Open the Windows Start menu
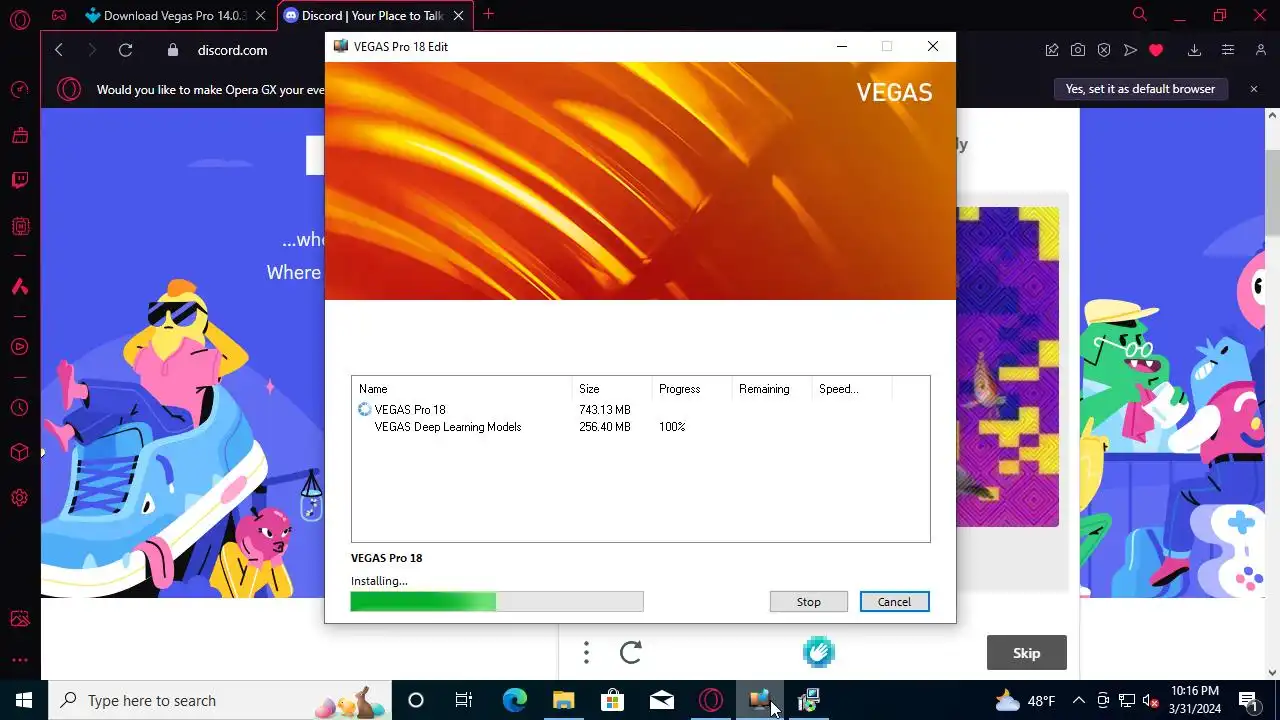1280x720 pixels. coord(24,700)
